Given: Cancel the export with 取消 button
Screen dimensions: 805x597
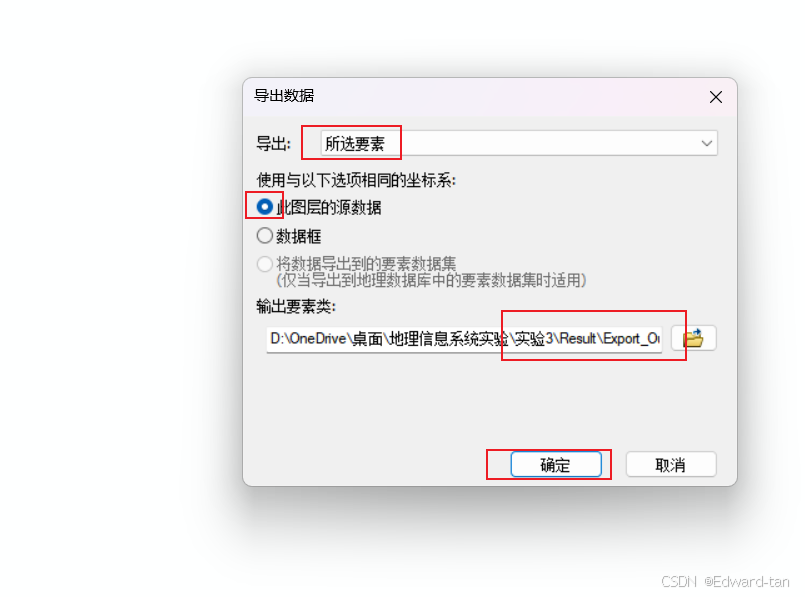Looking at the screenshot, I should pyautogui.click(x=670, y=465).
